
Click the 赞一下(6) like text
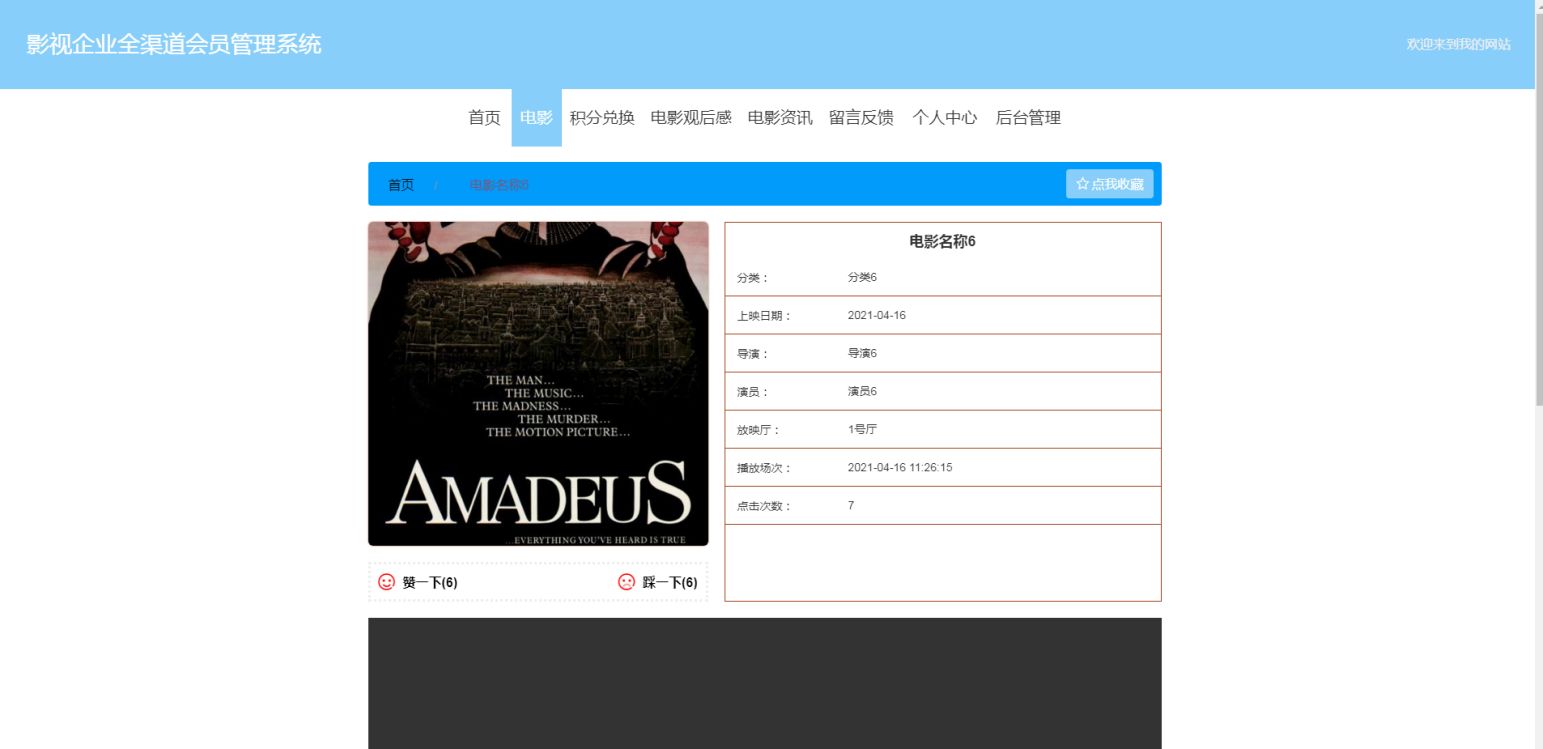tap(430, 583)
